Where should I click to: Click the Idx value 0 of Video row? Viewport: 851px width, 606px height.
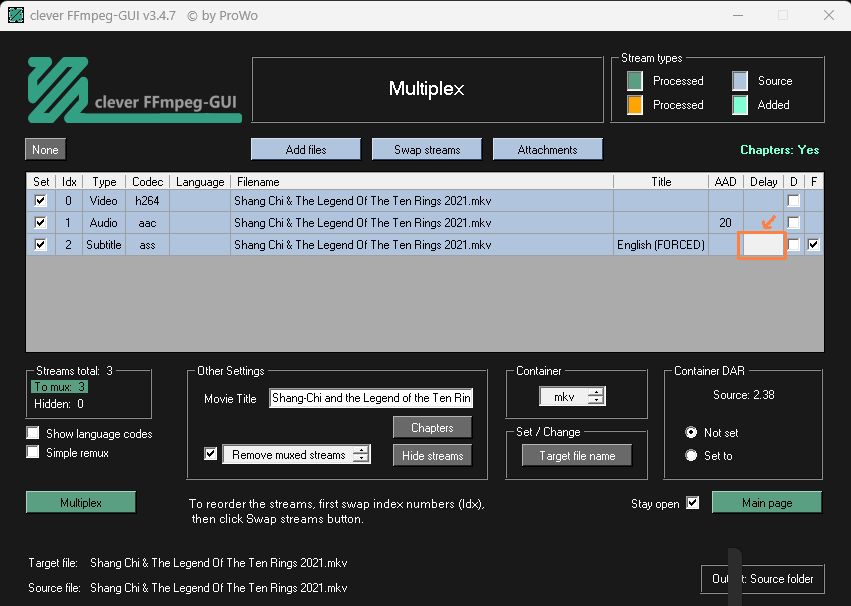[x=68, y=201]
